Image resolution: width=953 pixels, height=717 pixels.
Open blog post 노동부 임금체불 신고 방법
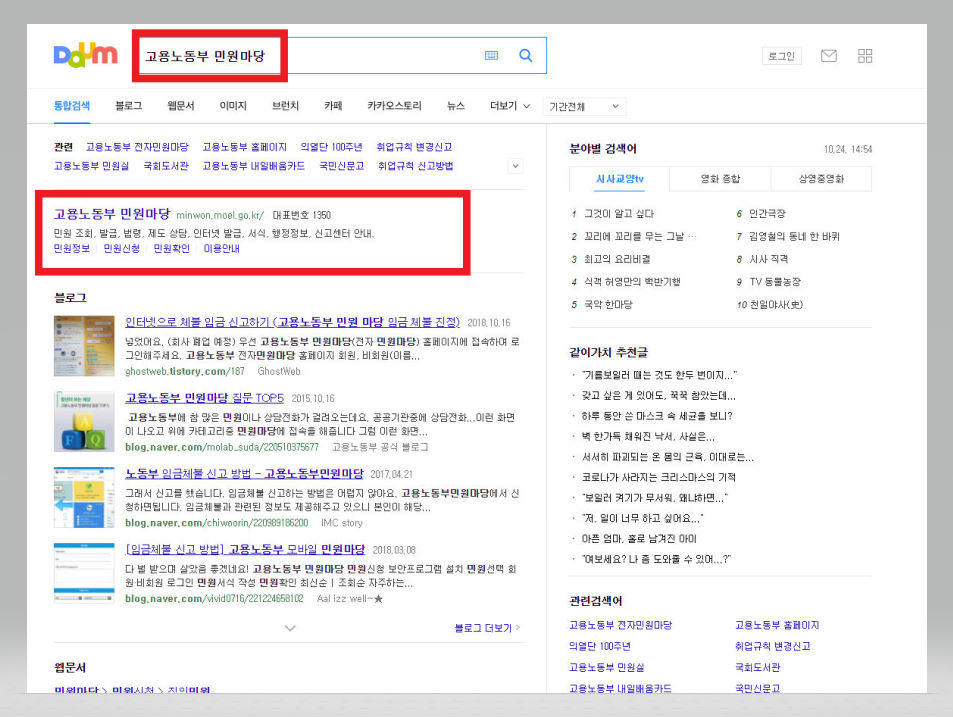(244, 473)
